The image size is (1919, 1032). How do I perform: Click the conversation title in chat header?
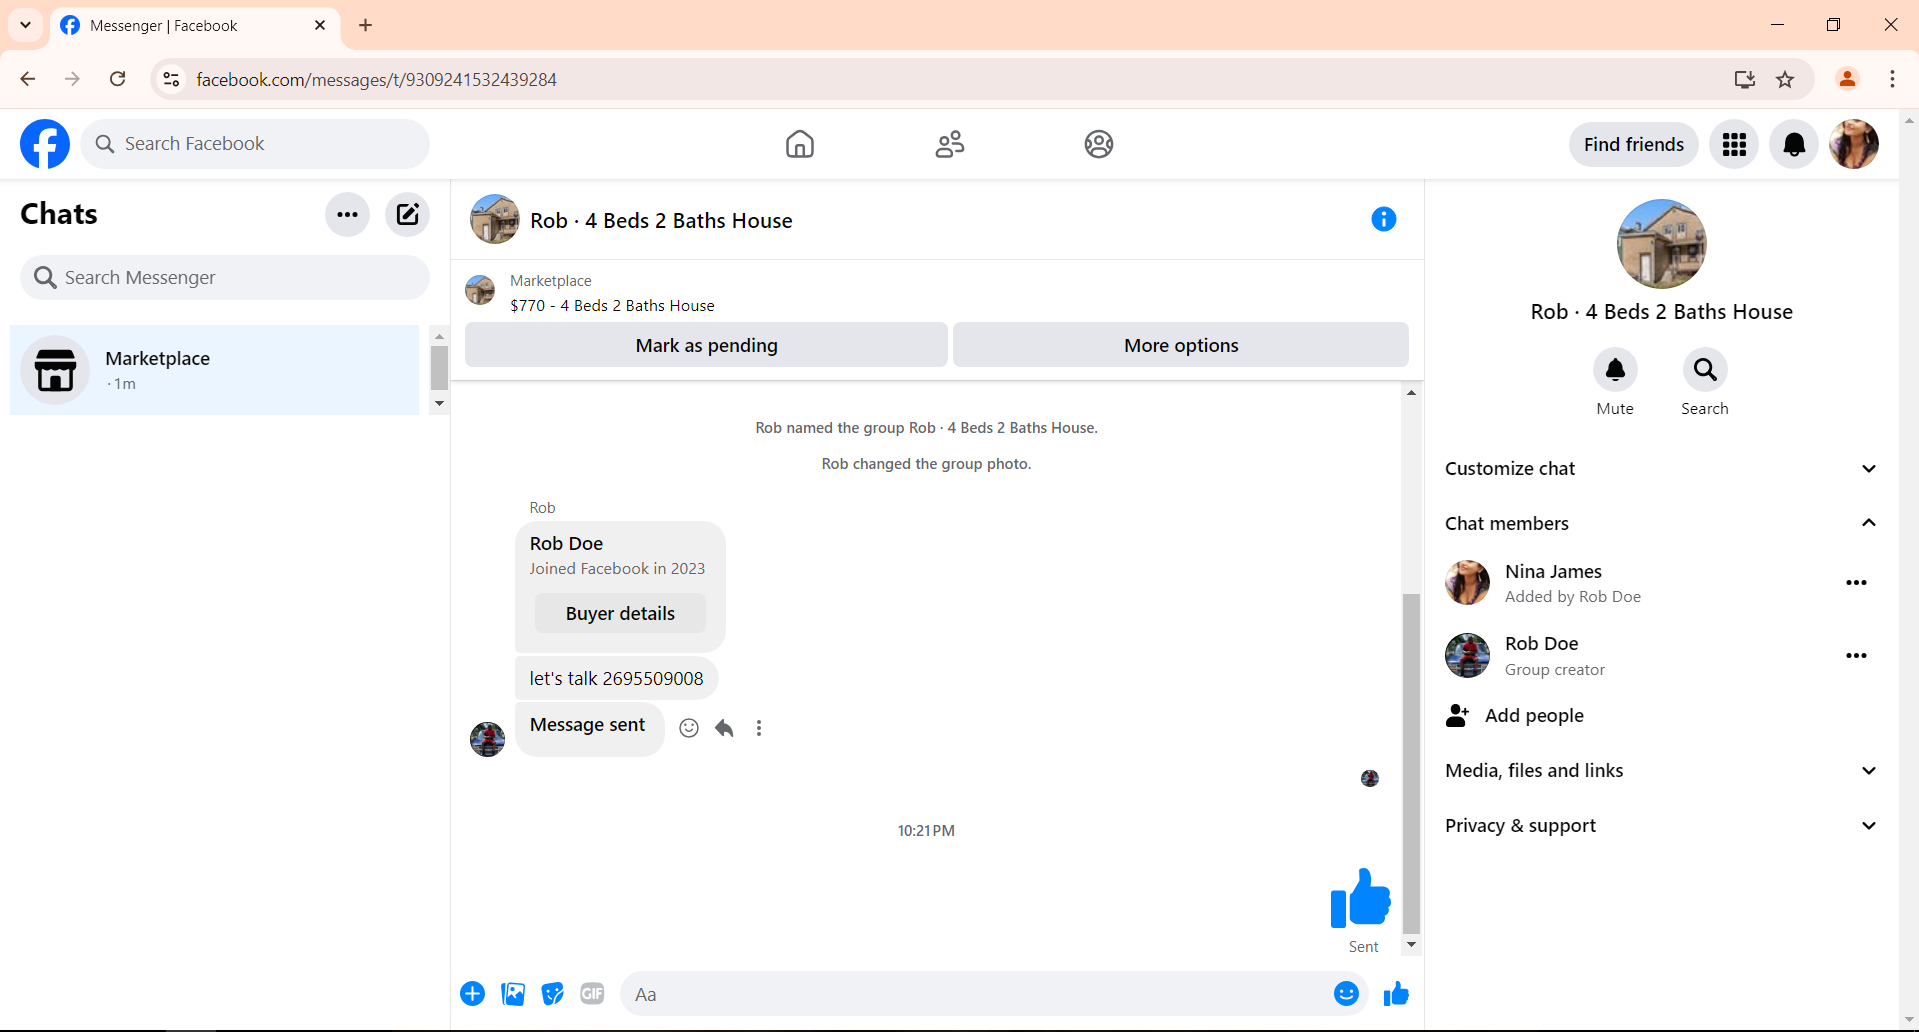661,221
